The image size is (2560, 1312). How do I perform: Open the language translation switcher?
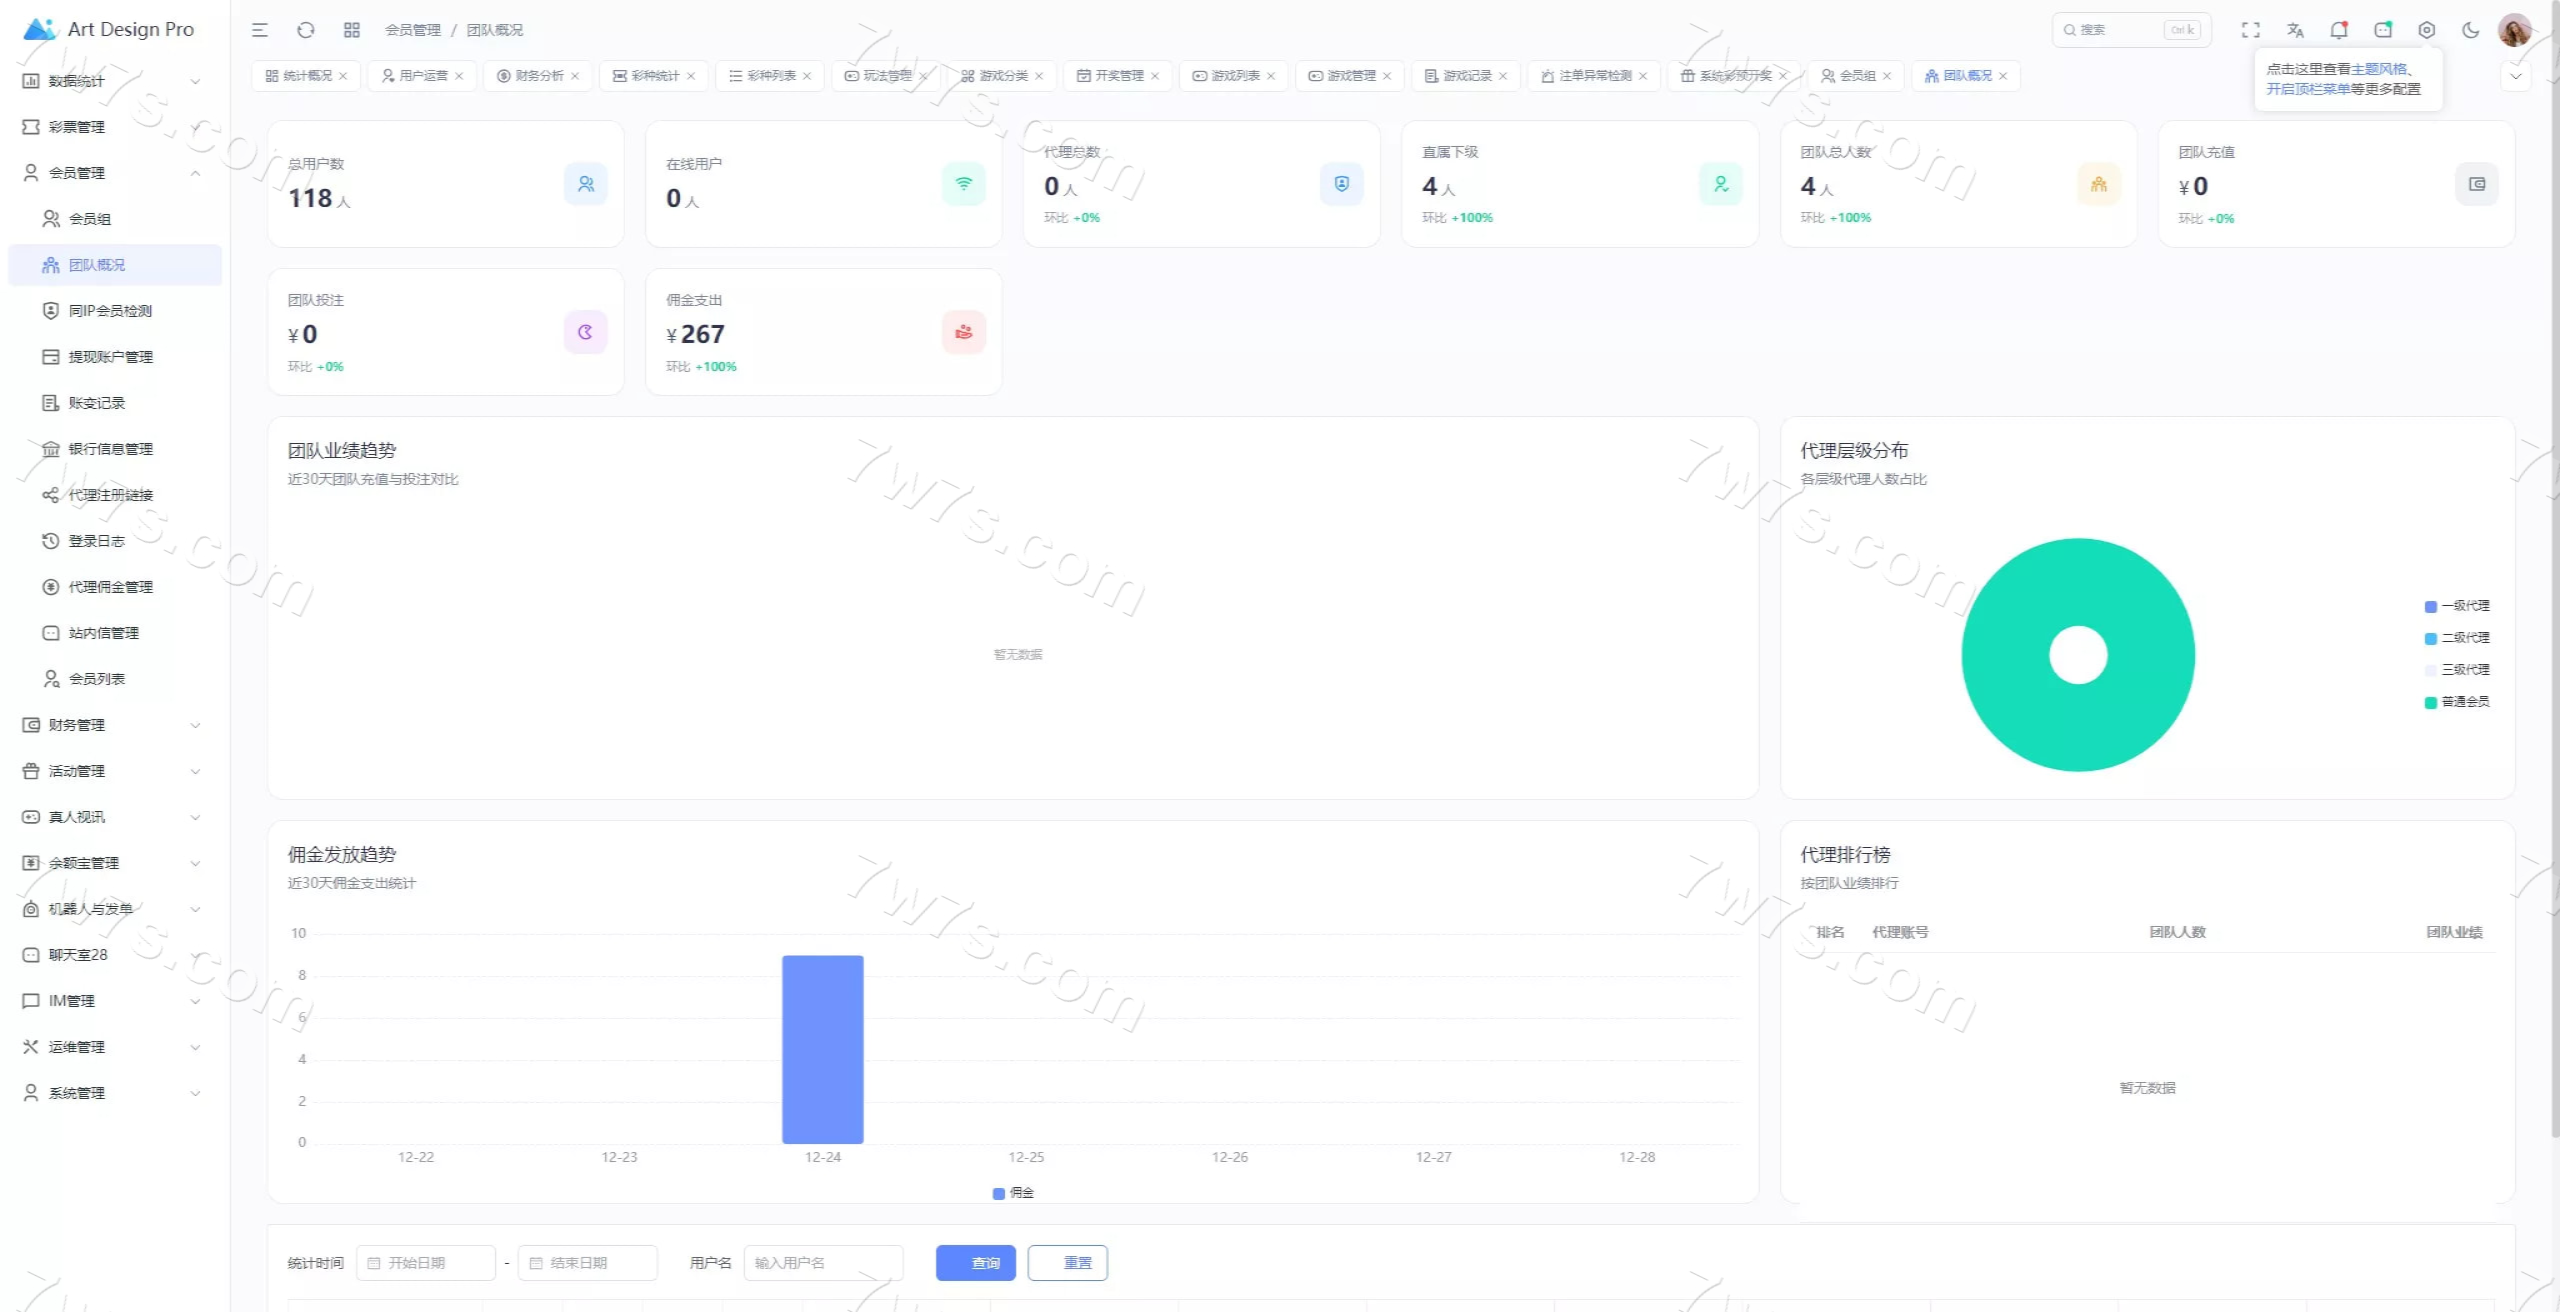point(2295,30)
